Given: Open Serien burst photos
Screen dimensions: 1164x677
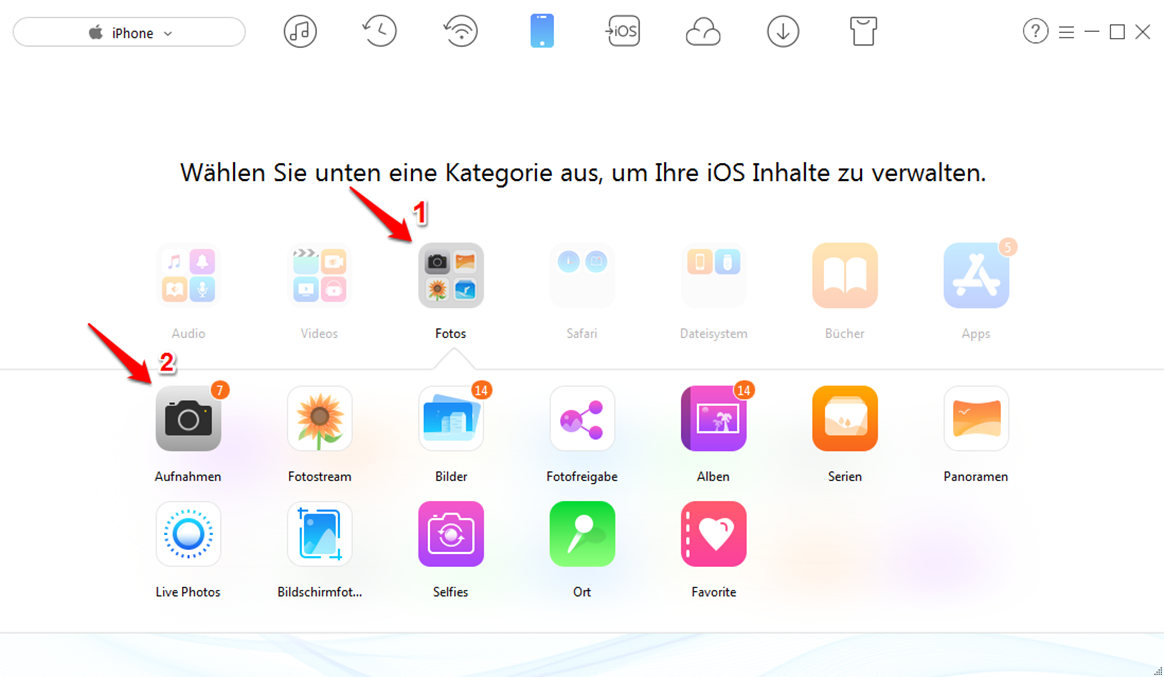Looking at the screenshot, I should tap(845, 419).
